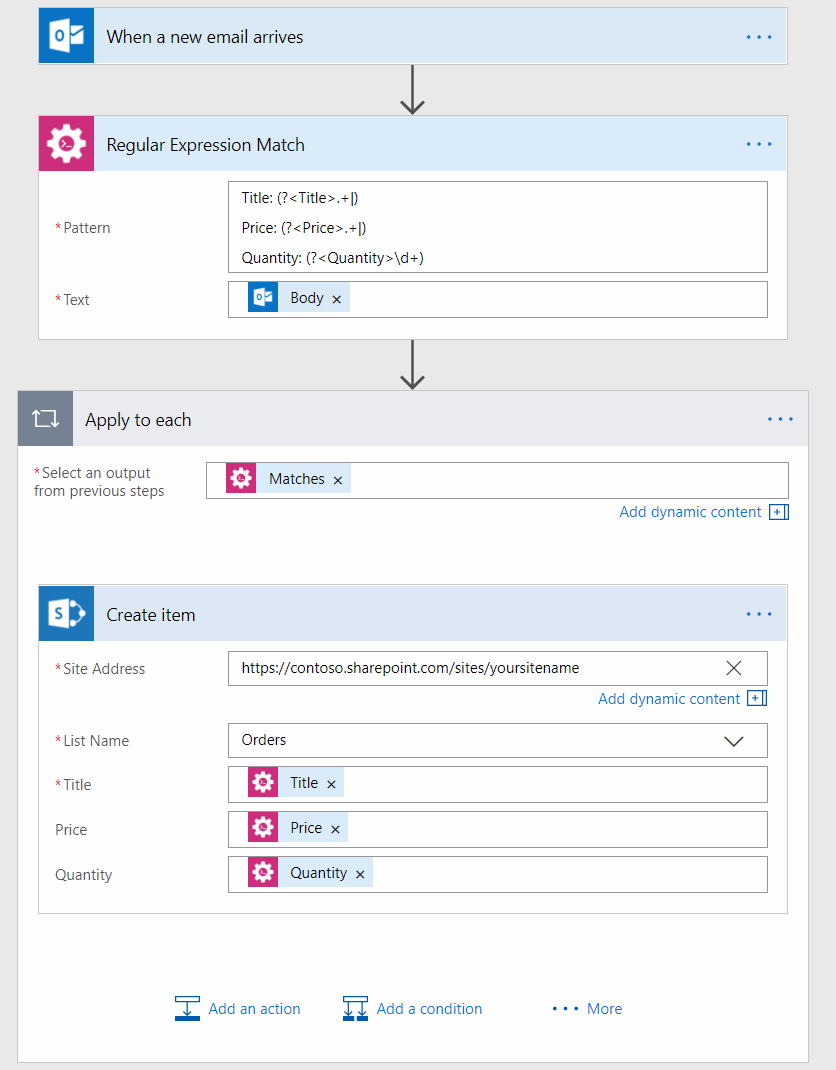The height and width of the screenshot is (1070, 836).
Task: Remove the Body token from Text field
Action: point(337,297)
